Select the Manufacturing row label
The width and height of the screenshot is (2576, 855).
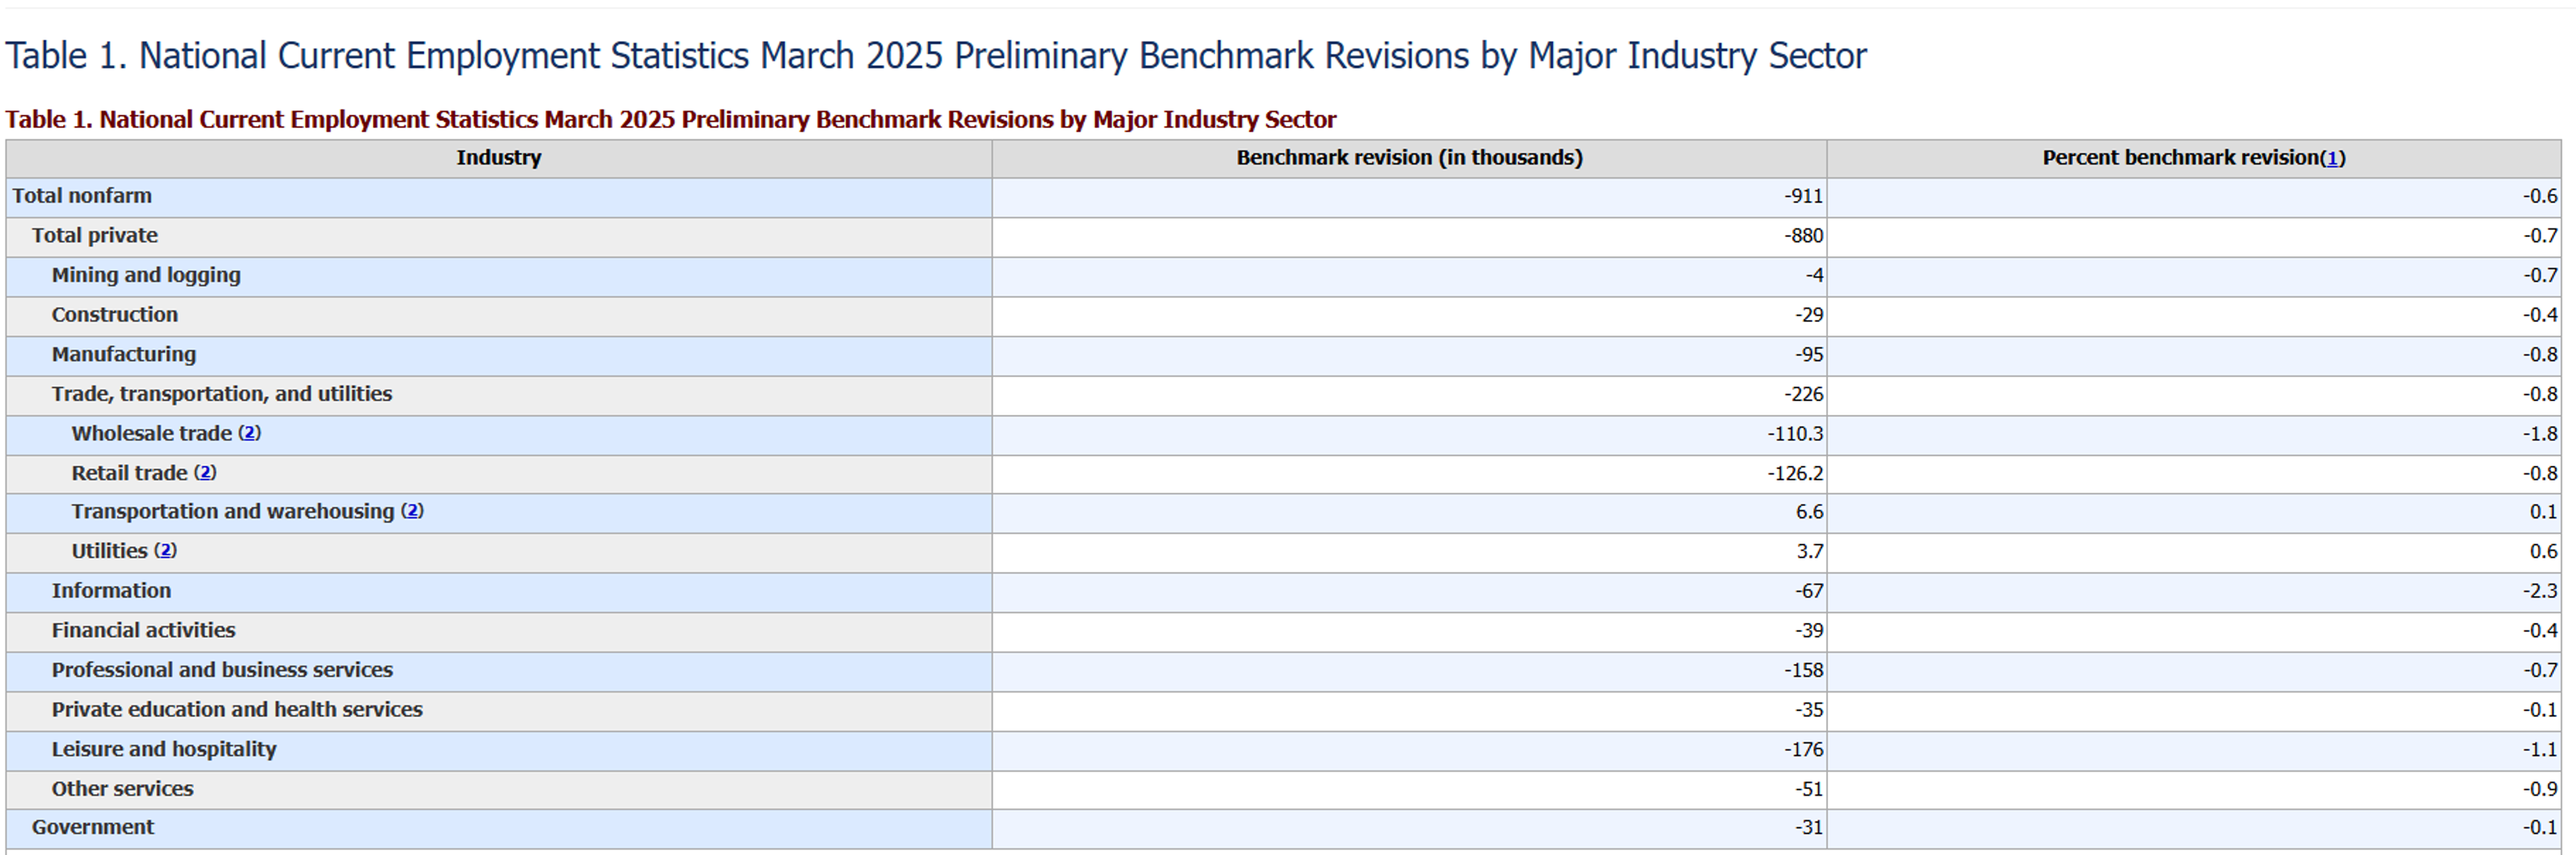(124, 354)
